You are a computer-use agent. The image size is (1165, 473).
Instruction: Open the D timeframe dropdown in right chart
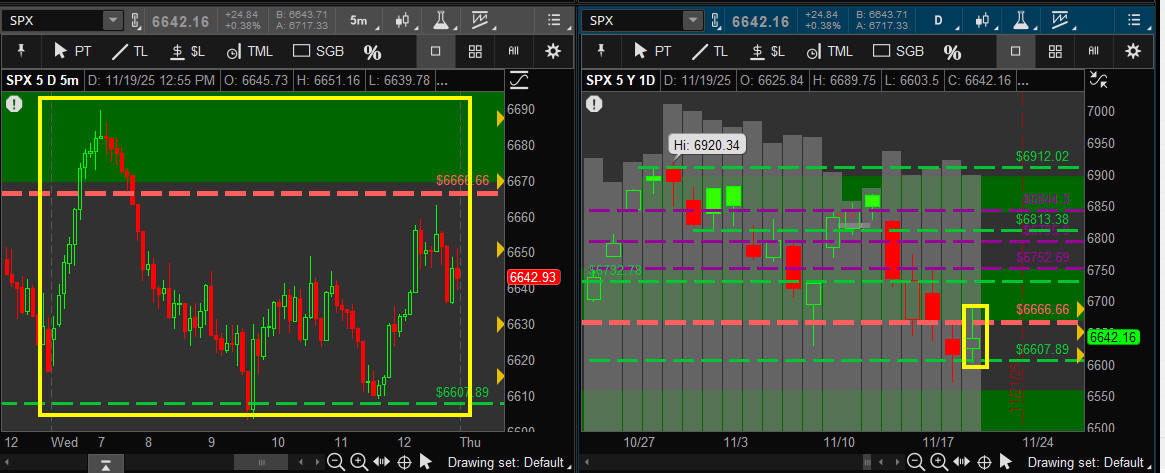(x=937, y=20)
